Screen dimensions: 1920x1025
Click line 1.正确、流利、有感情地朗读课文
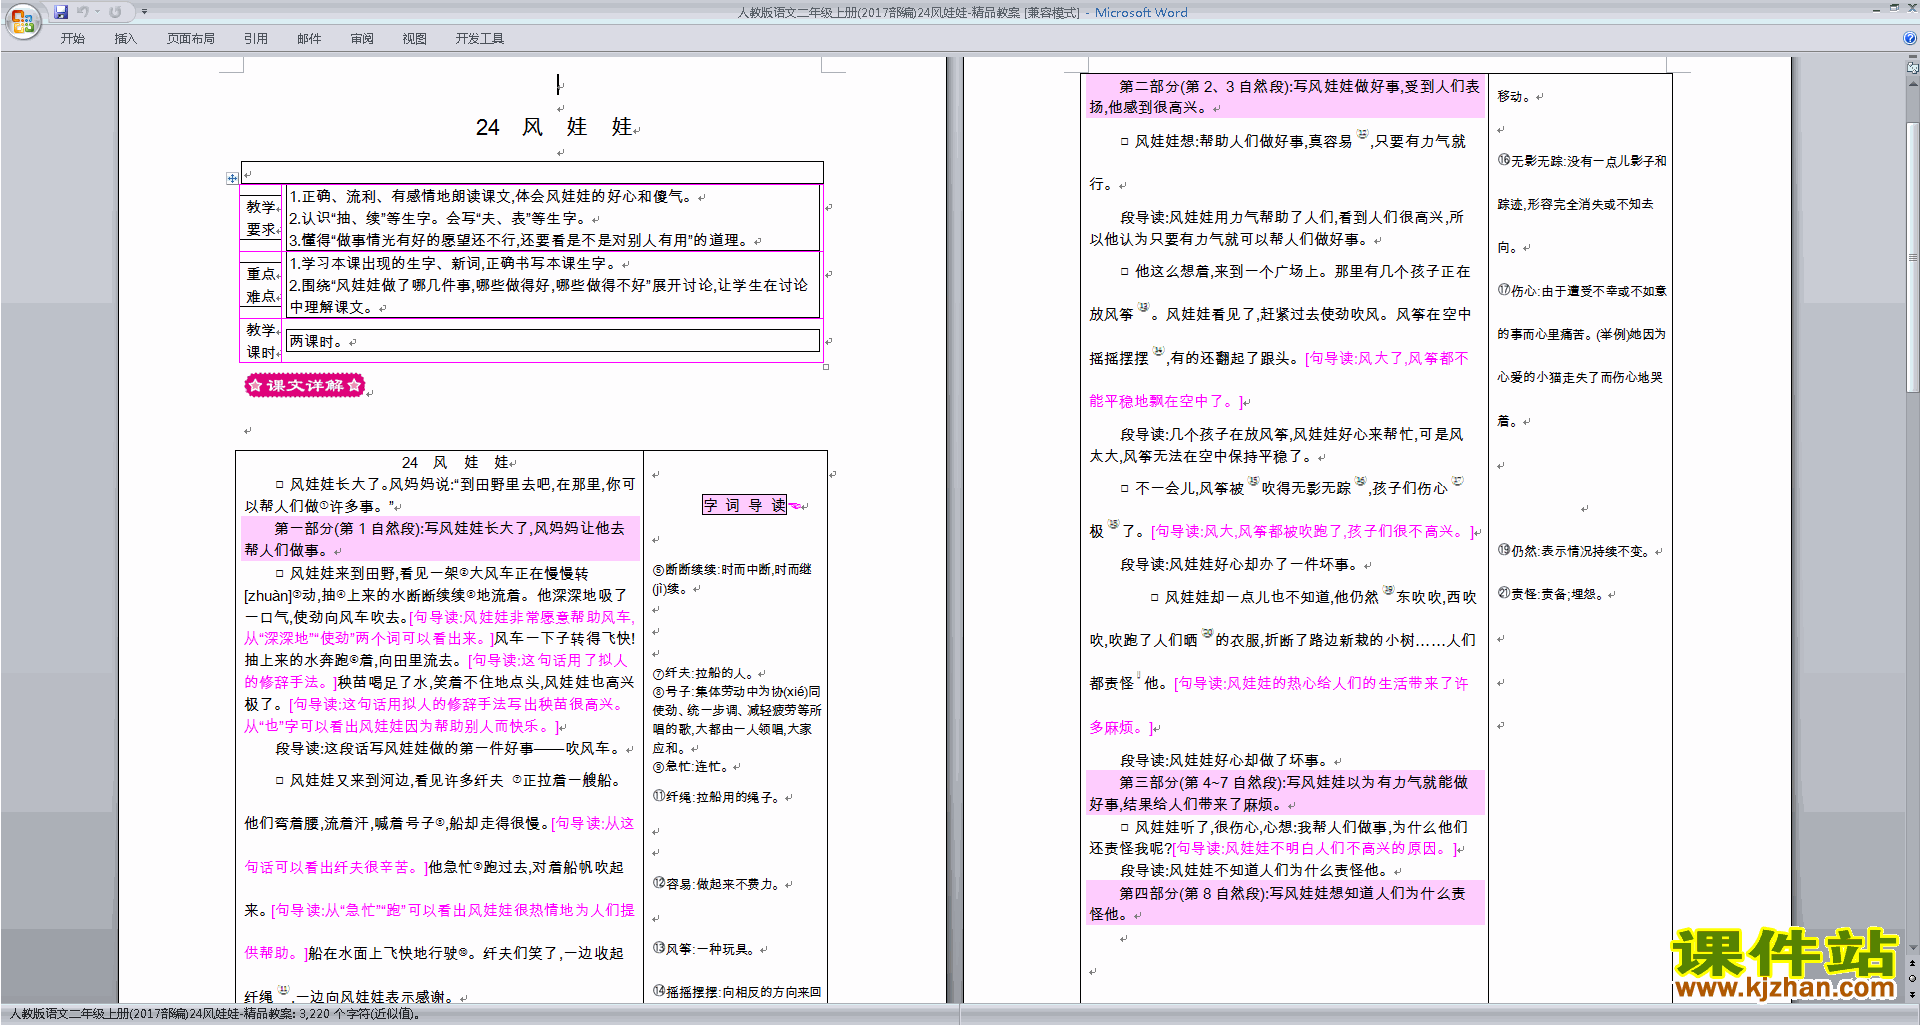(491, 197)
